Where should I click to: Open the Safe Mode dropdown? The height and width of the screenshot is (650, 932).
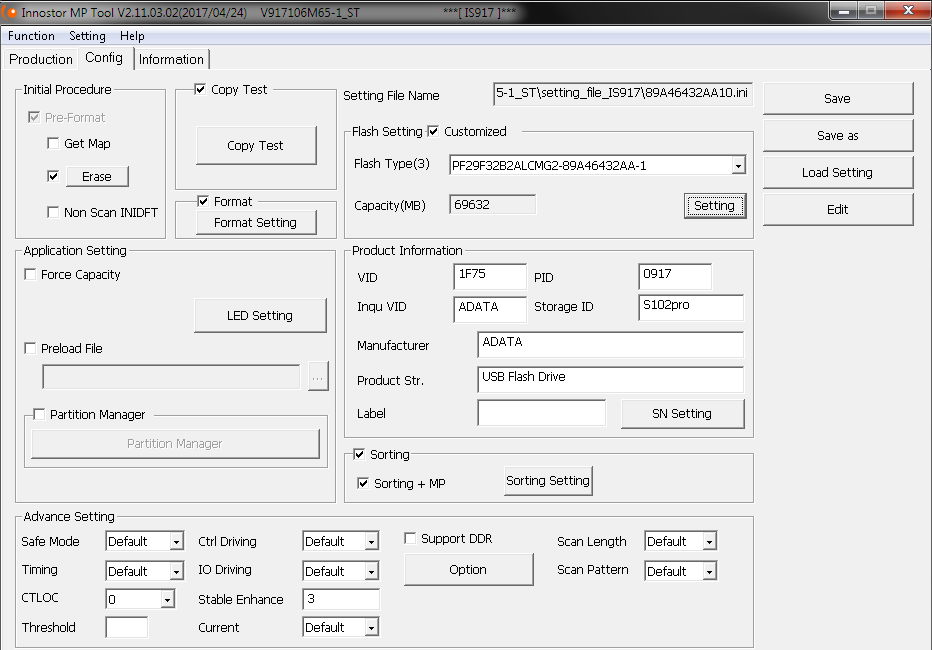(176, 542)
